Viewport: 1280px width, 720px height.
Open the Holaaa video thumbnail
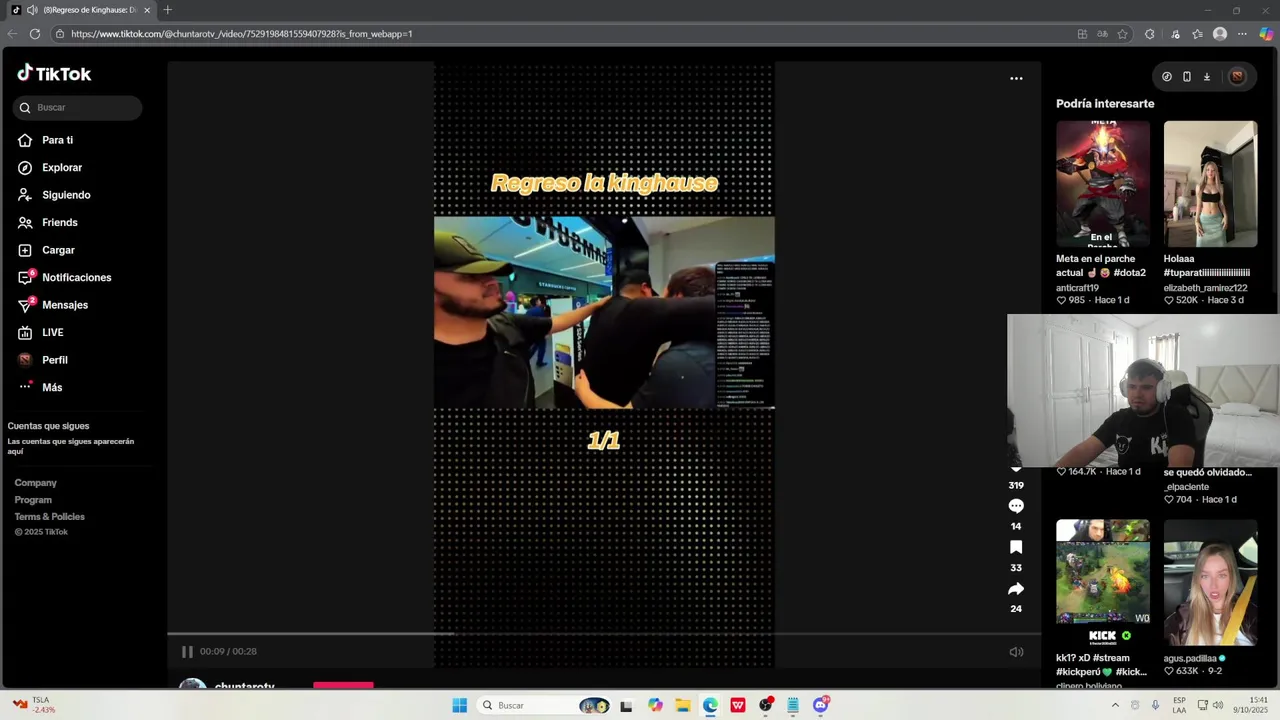1210,184
